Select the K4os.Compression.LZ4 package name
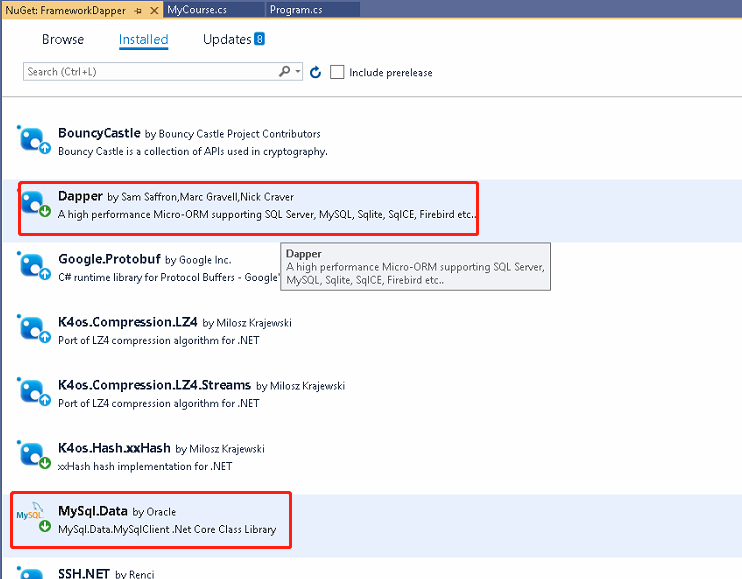 (x=128, y=322)
